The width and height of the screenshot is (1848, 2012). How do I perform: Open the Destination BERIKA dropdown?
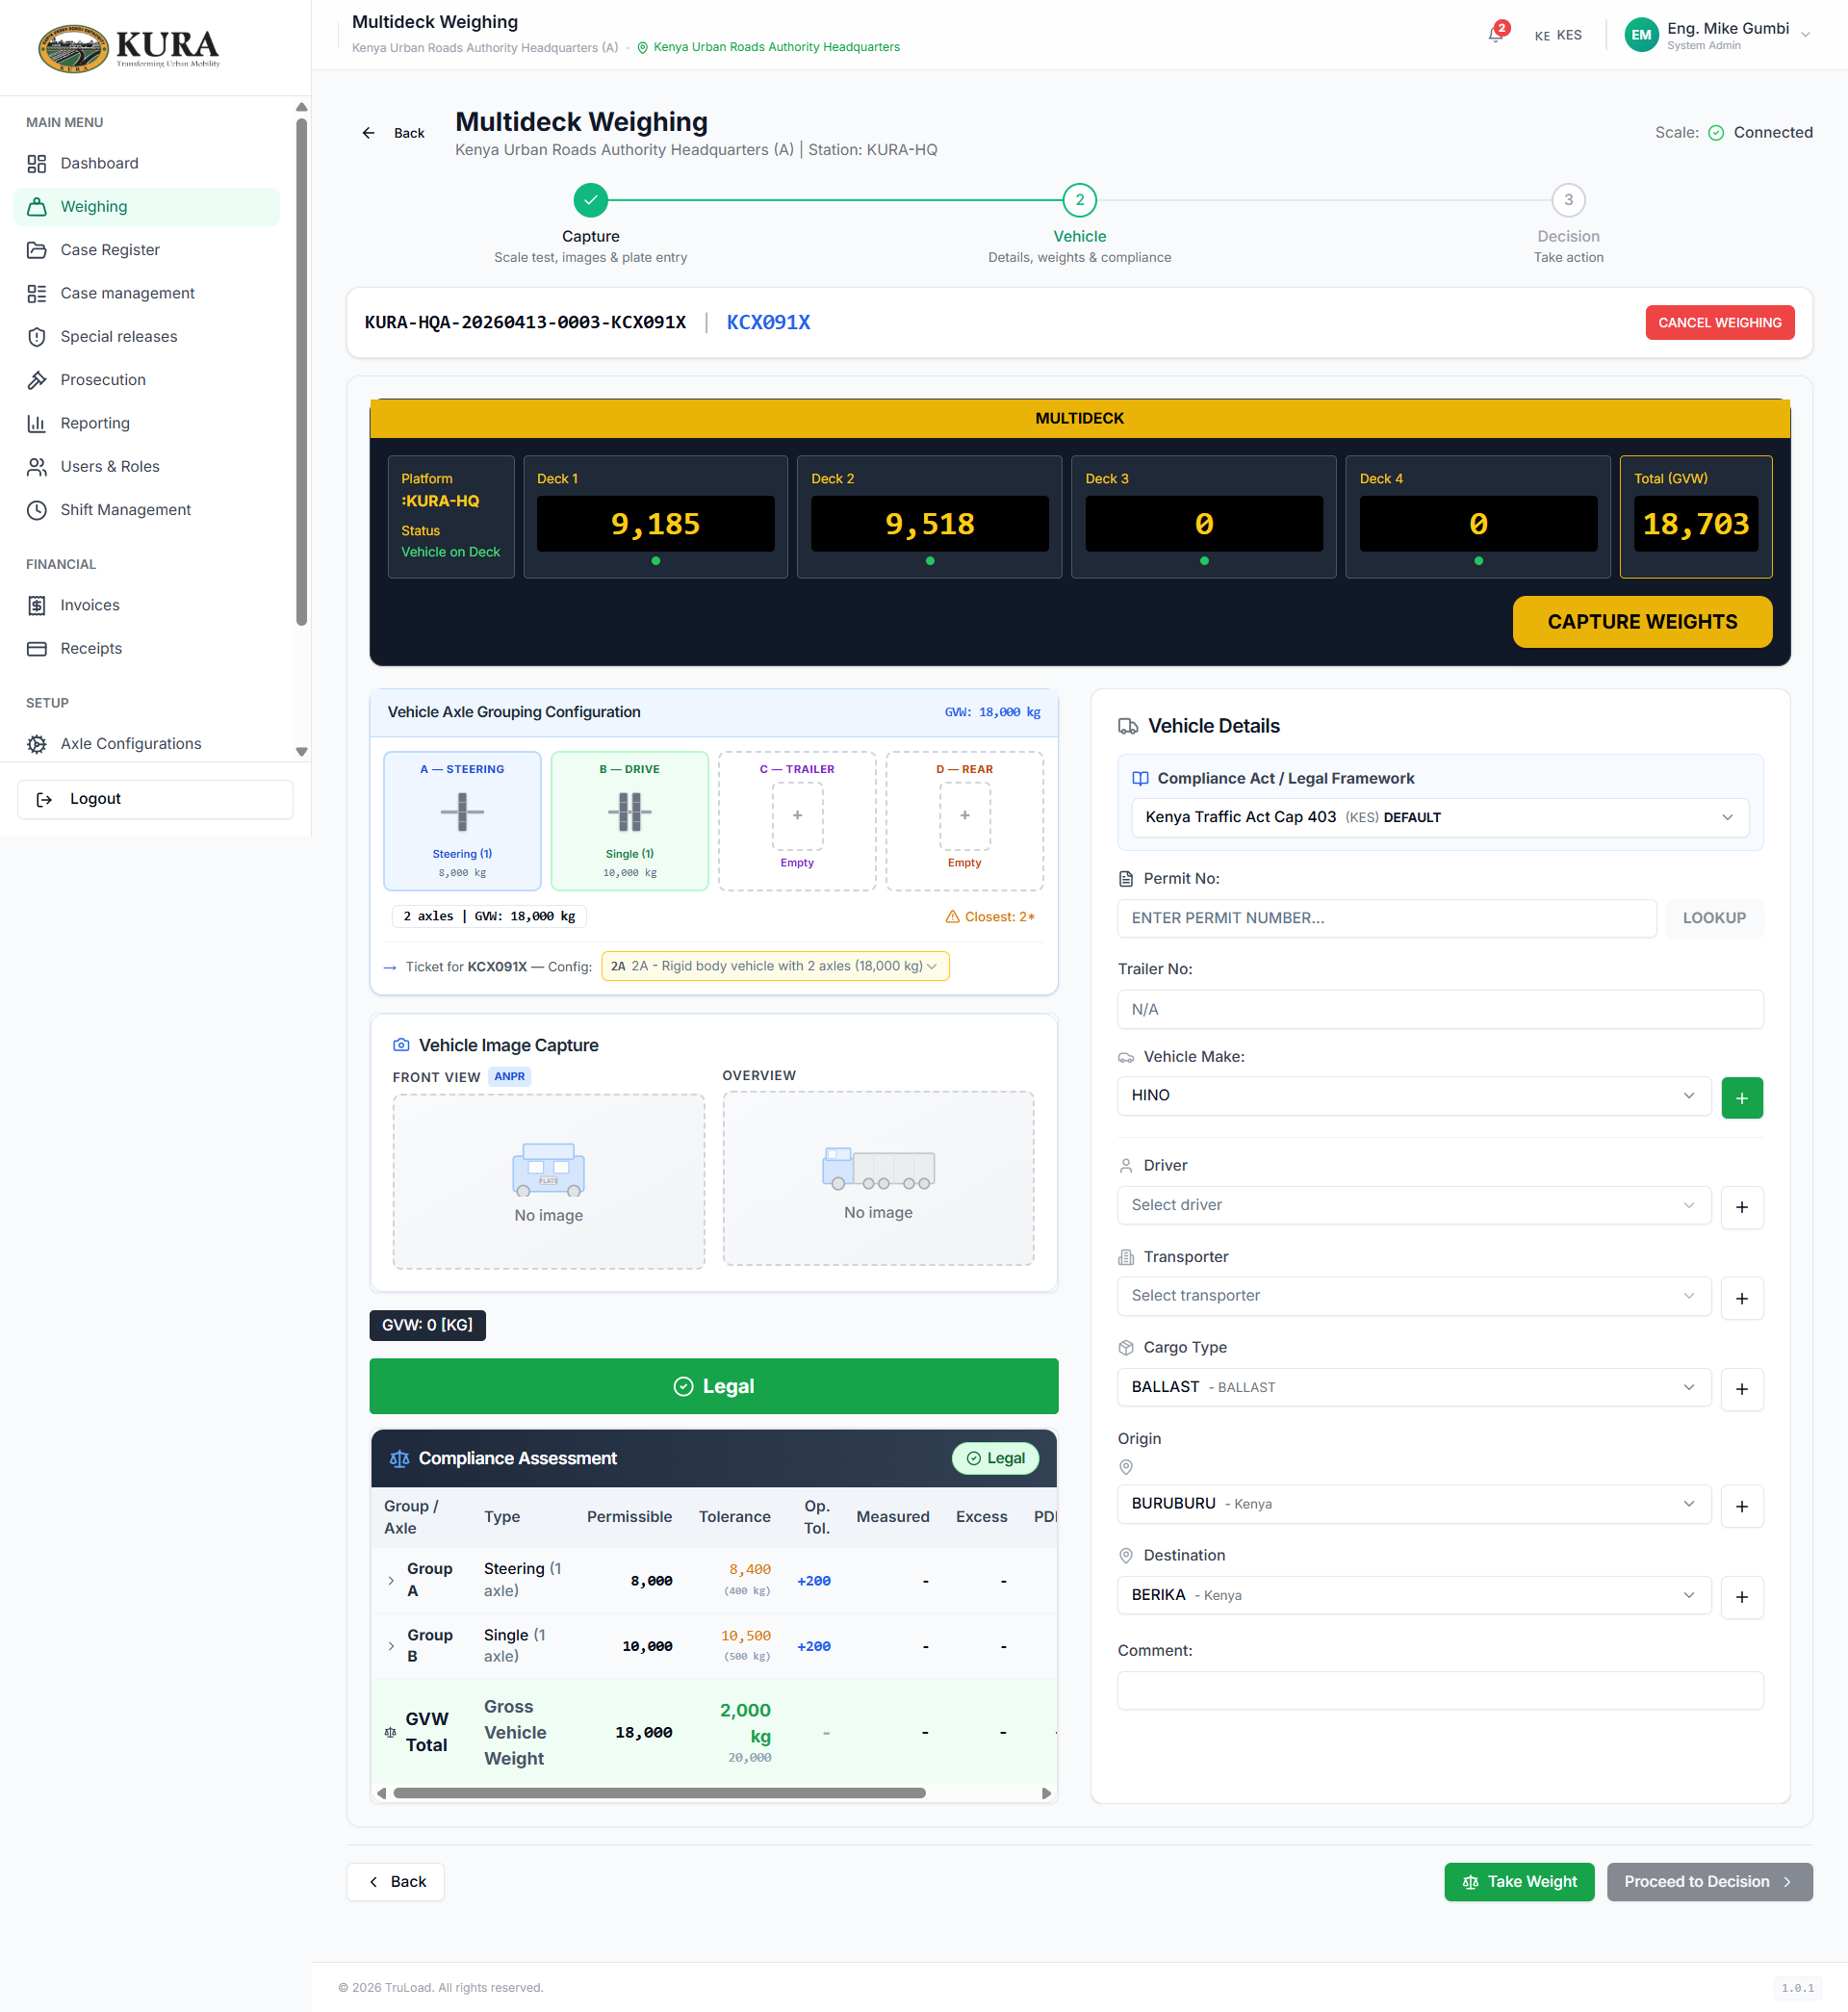(1413, 1595)
